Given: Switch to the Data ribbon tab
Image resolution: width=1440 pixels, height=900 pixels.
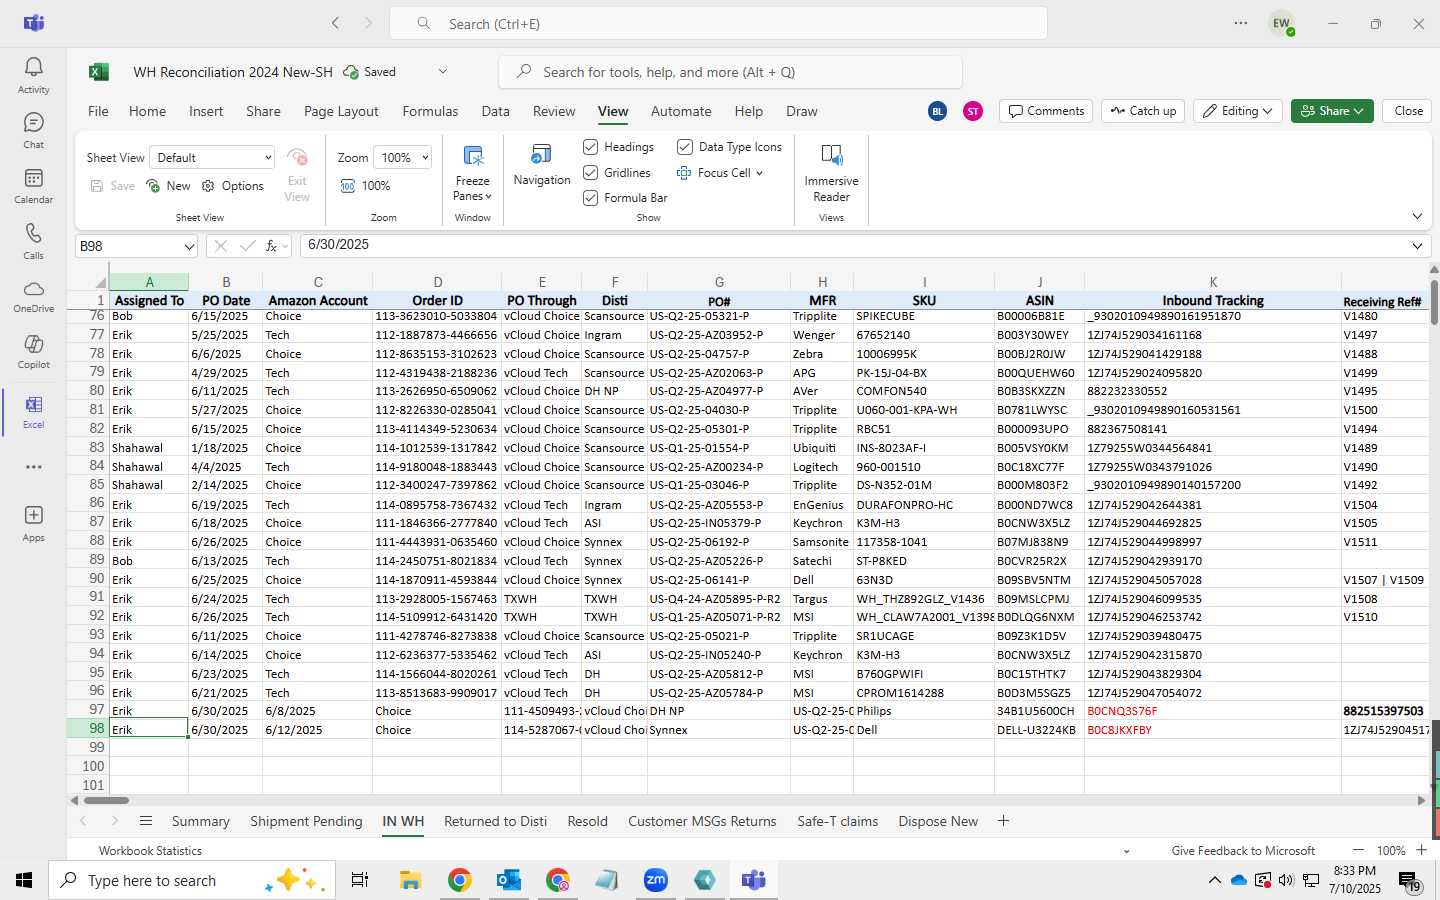Looking at the screenshot, I should point(495,111).
